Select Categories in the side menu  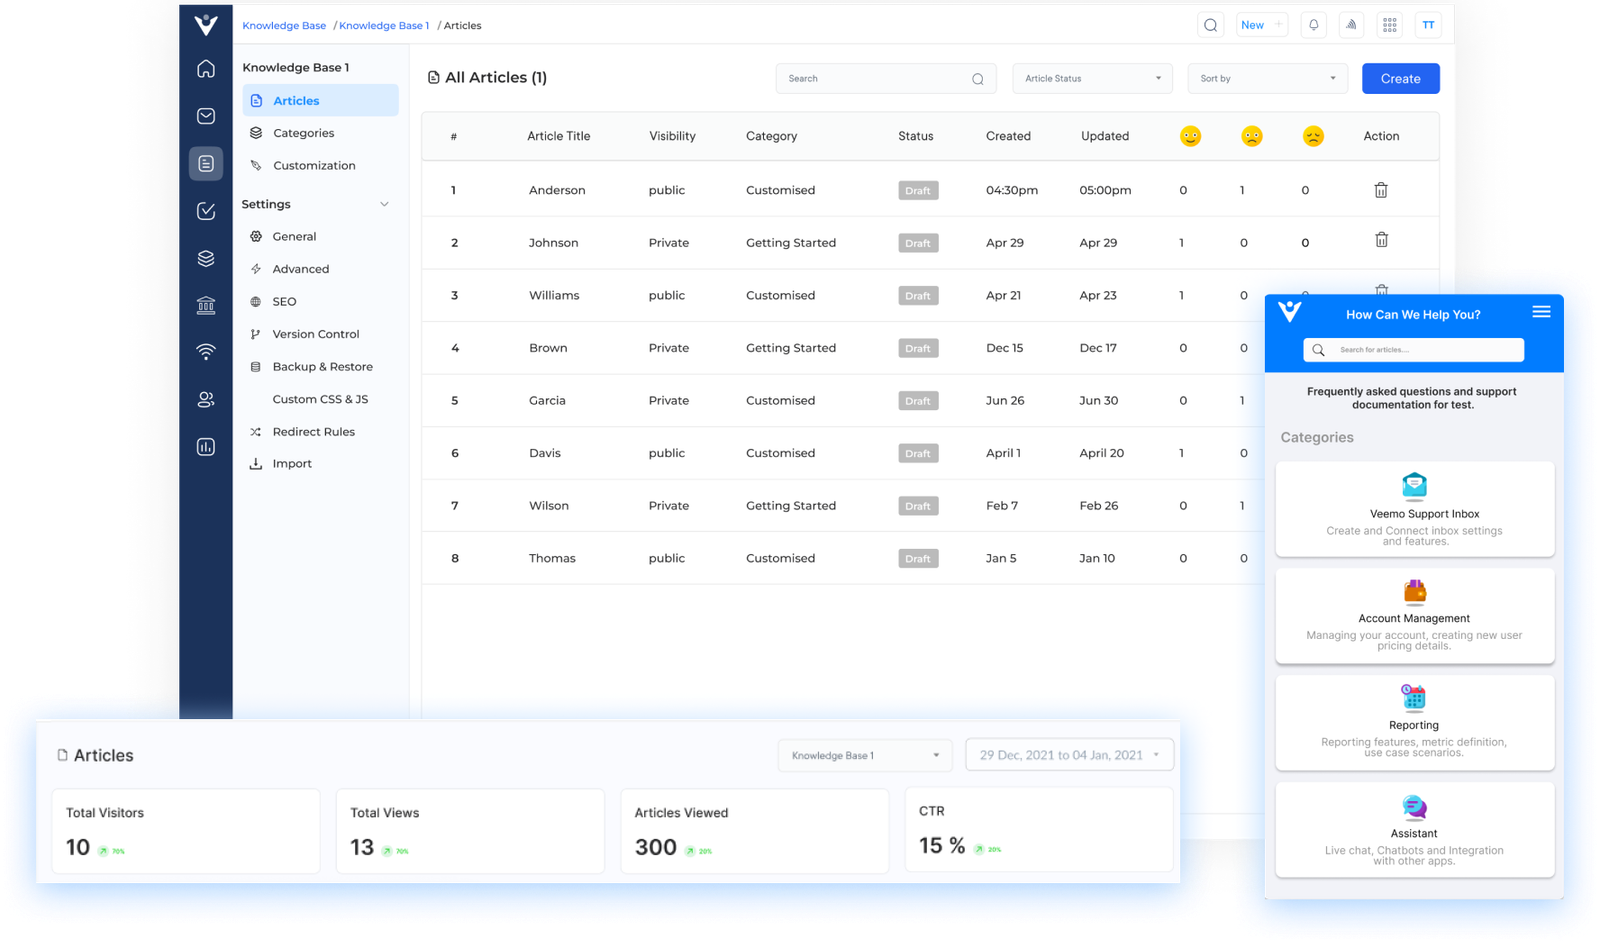(x=303, y=133)
